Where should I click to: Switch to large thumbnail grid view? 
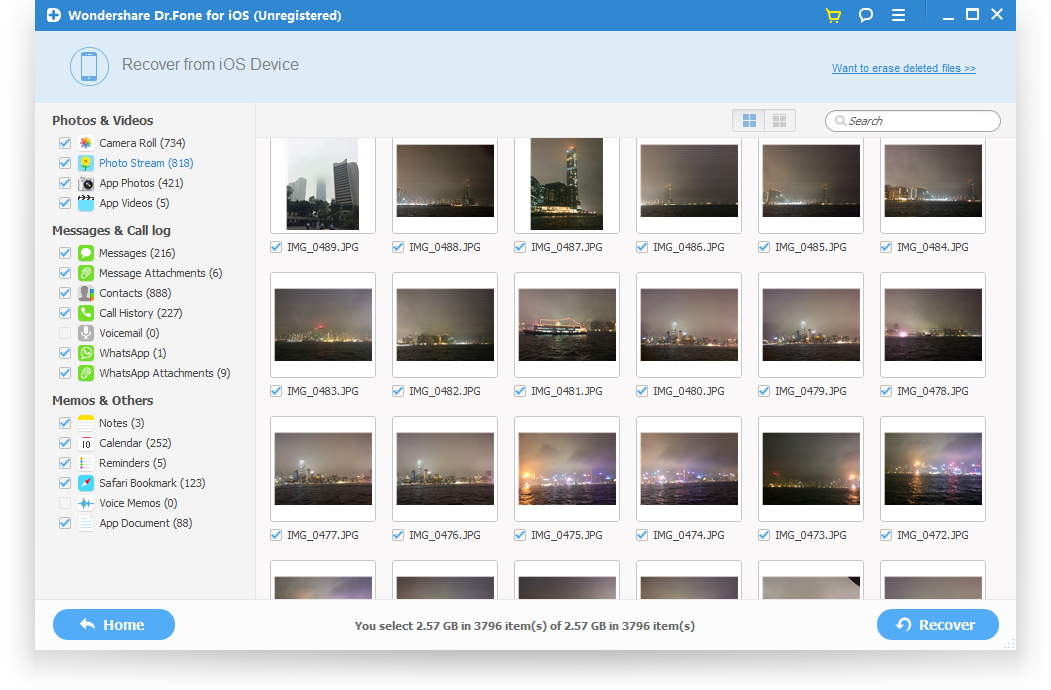pyautogui.click(x=748, y=121)
